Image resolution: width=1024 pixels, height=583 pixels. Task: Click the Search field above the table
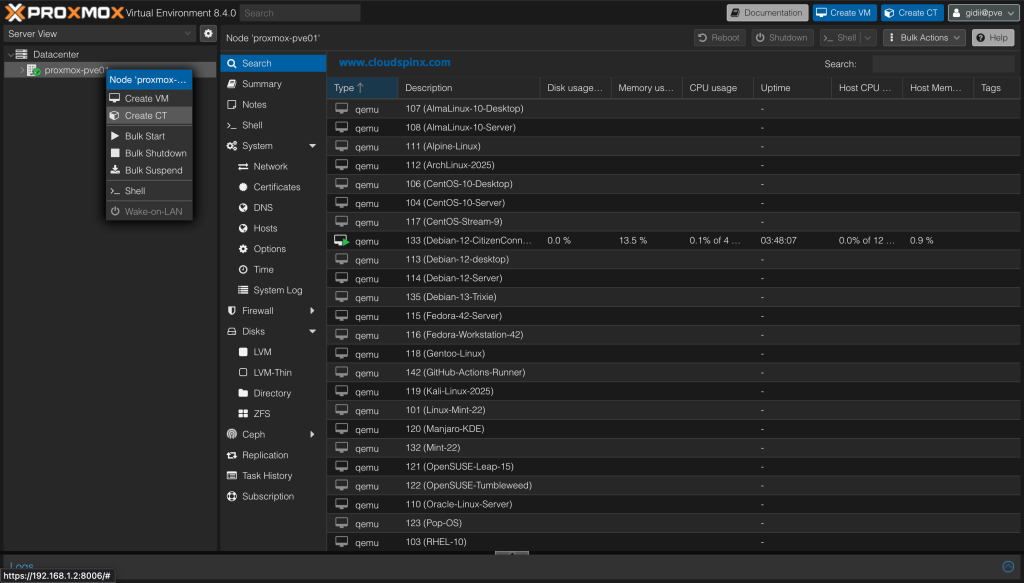point(941,64)
